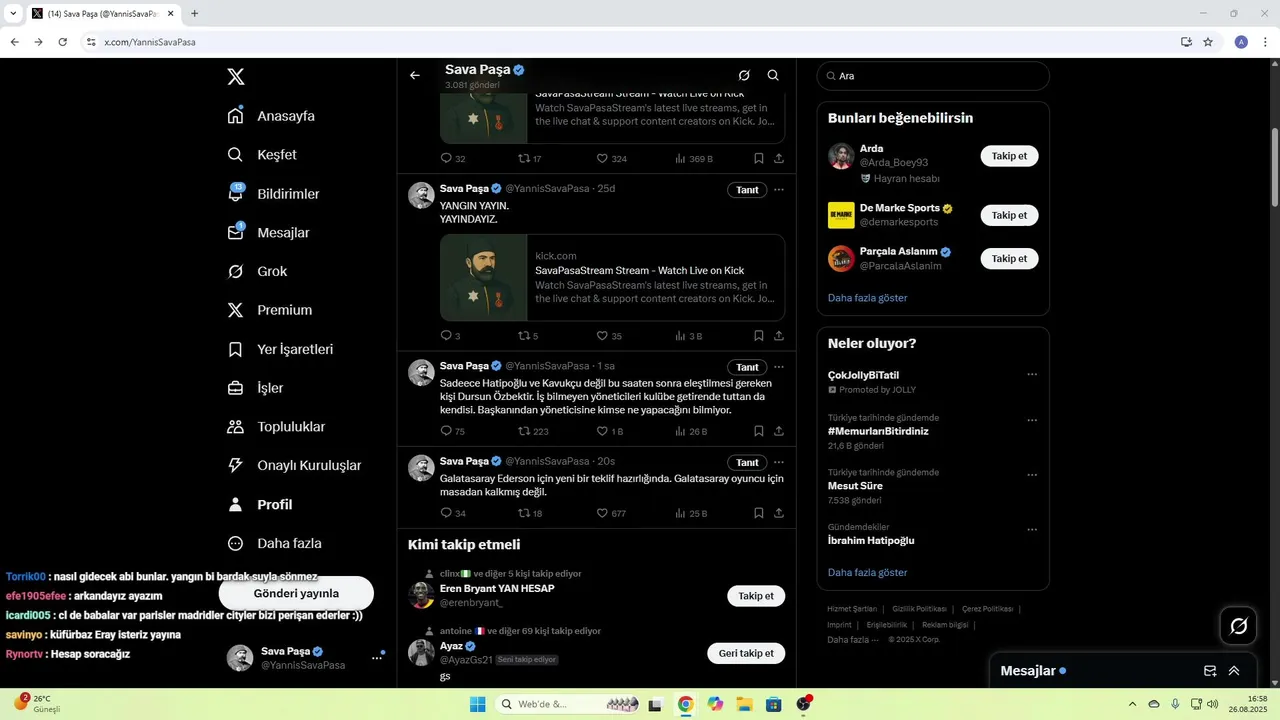Screen dimensions: 1280x720
Task: Open Gizlilik Politikası footer link
Action: tap(919, 609)
